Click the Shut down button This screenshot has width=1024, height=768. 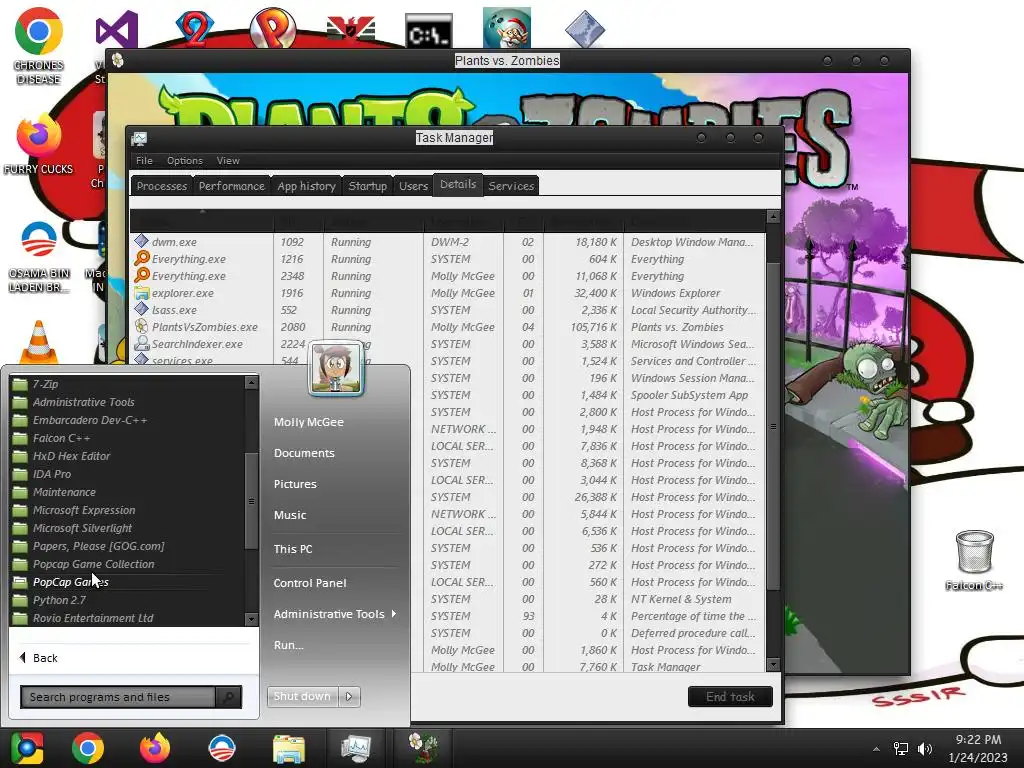[302, 696]
